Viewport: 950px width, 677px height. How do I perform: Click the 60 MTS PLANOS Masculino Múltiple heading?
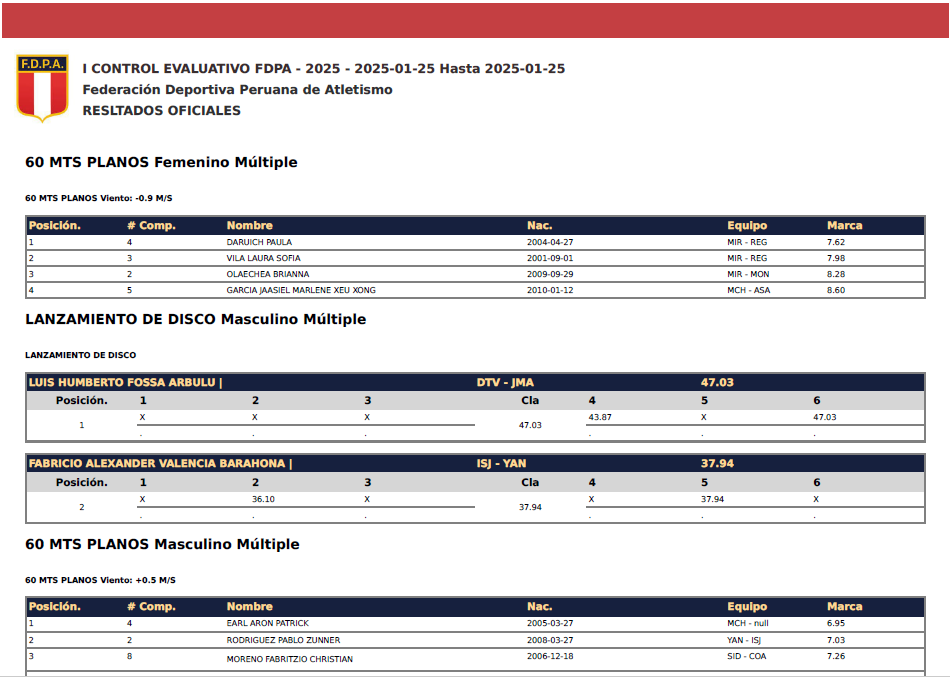coord(162,545)
